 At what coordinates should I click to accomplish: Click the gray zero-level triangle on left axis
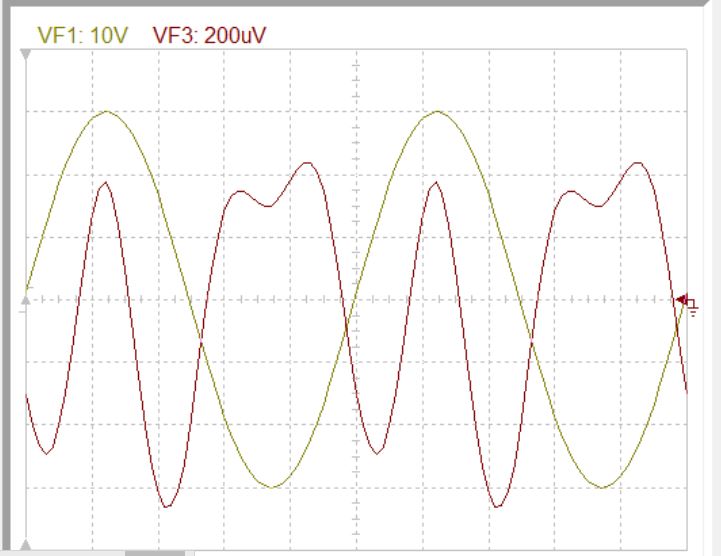26,300
